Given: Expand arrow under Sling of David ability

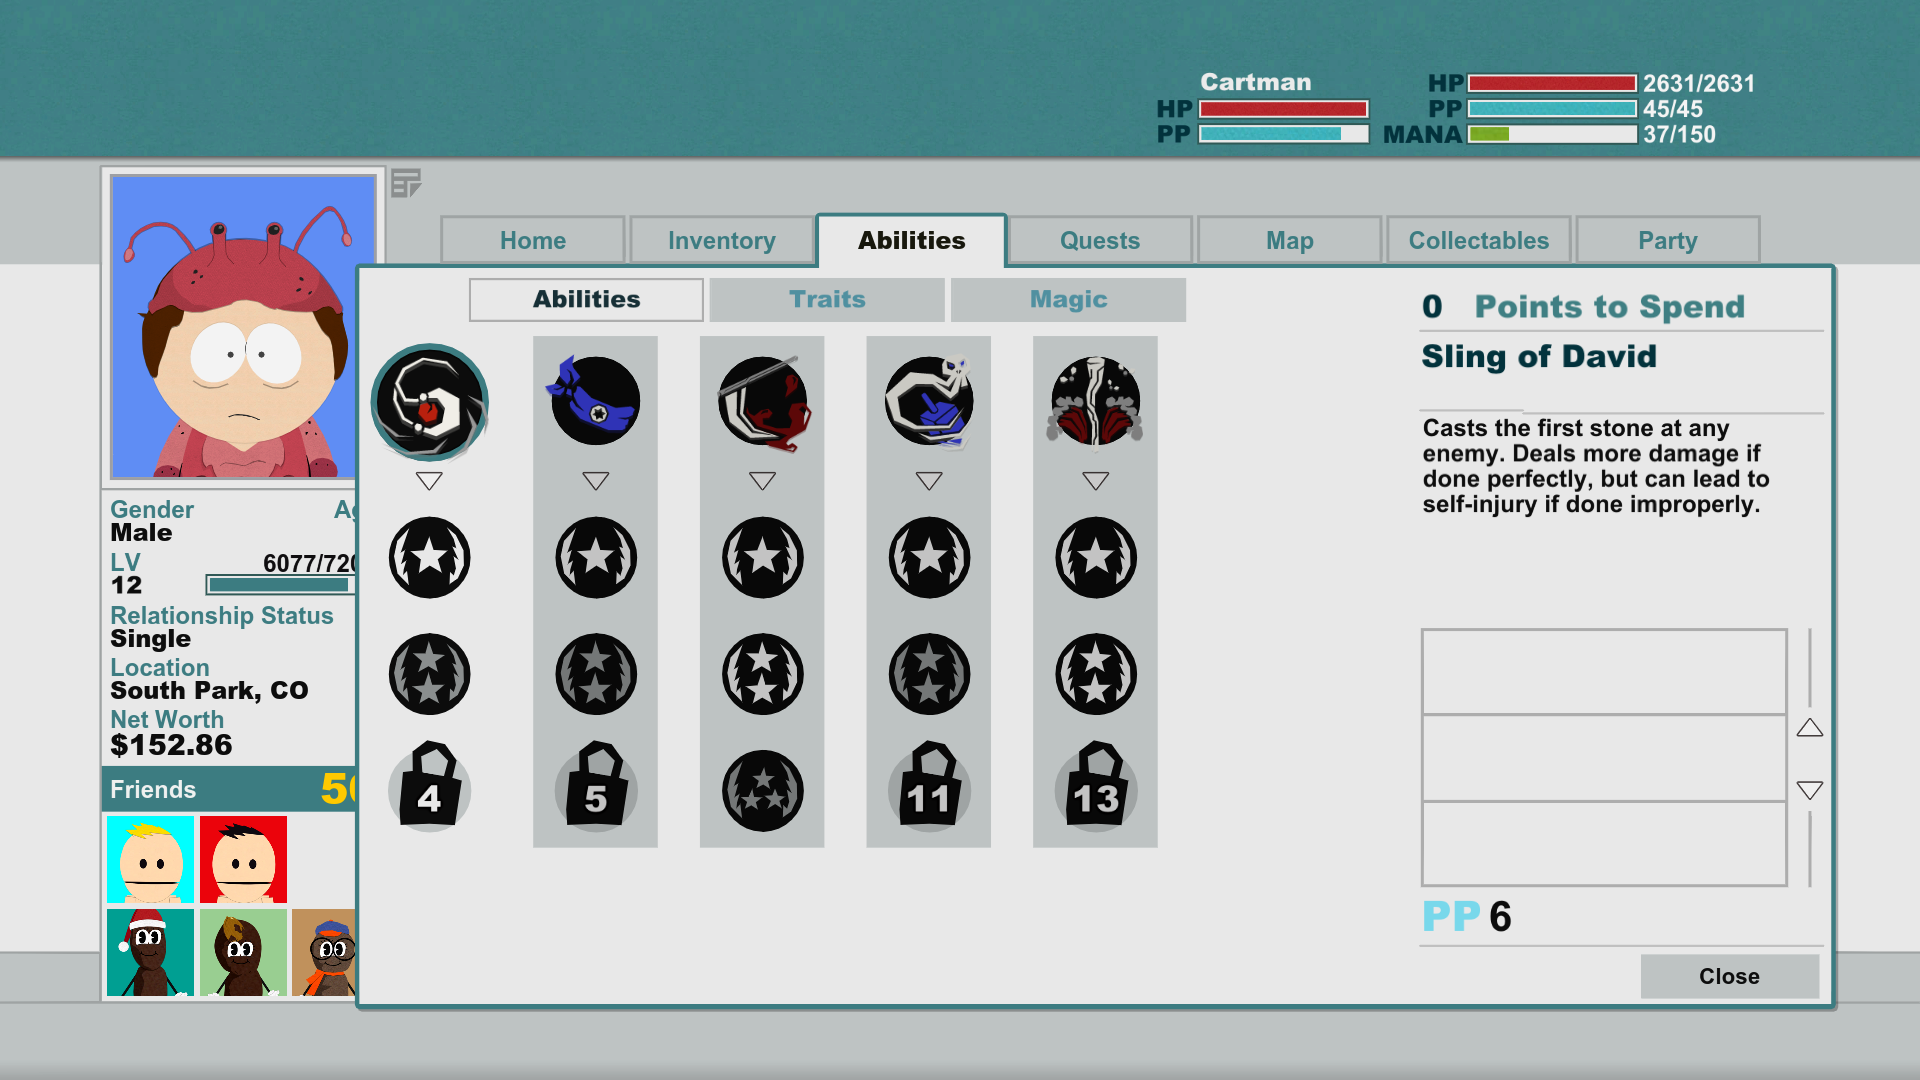Looking at the screenshot, I should [429, 481].
